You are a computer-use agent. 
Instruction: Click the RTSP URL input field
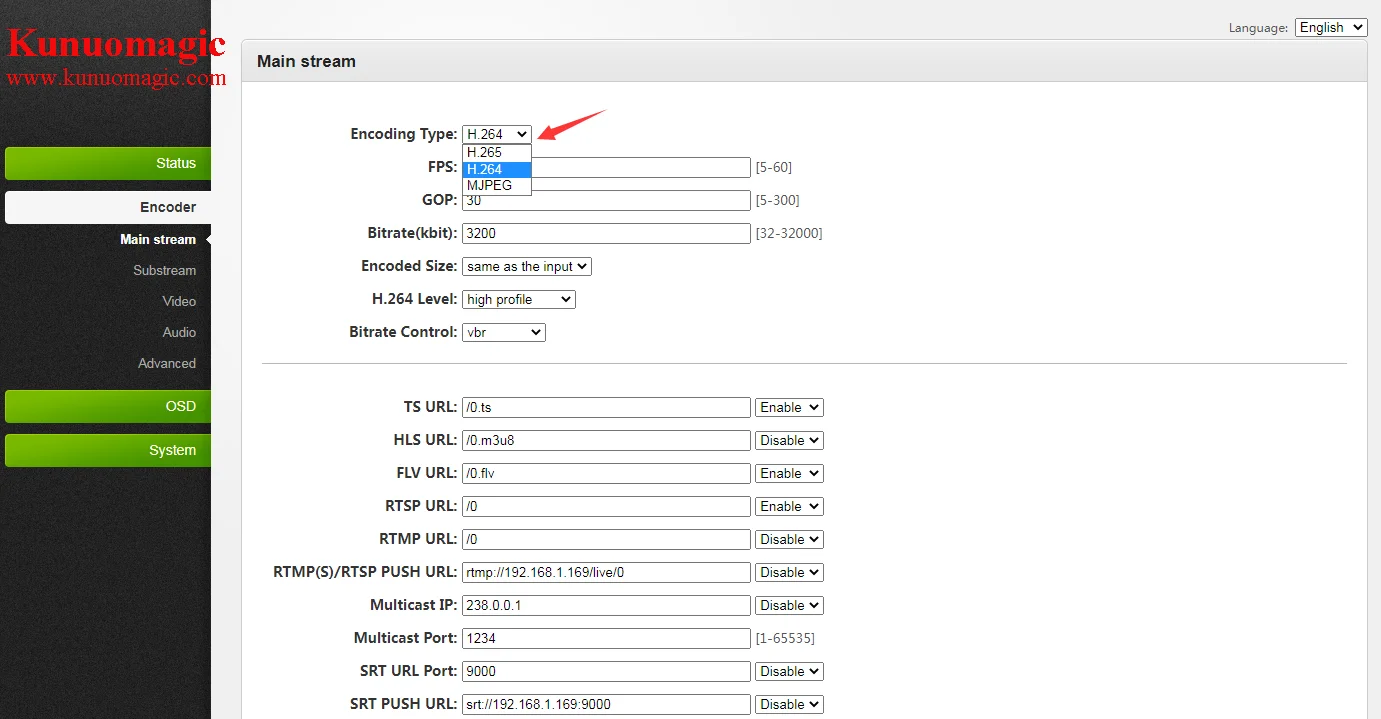coord(606,506)
